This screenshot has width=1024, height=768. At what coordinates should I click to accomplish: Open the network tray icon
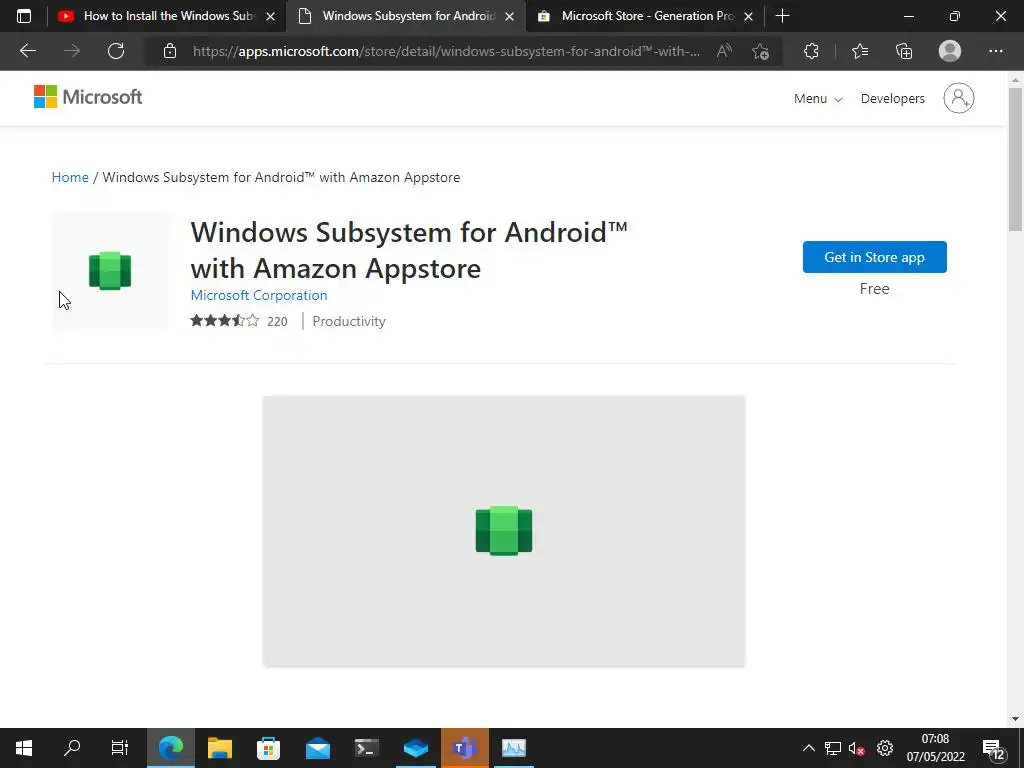click(x=833, y=748)
